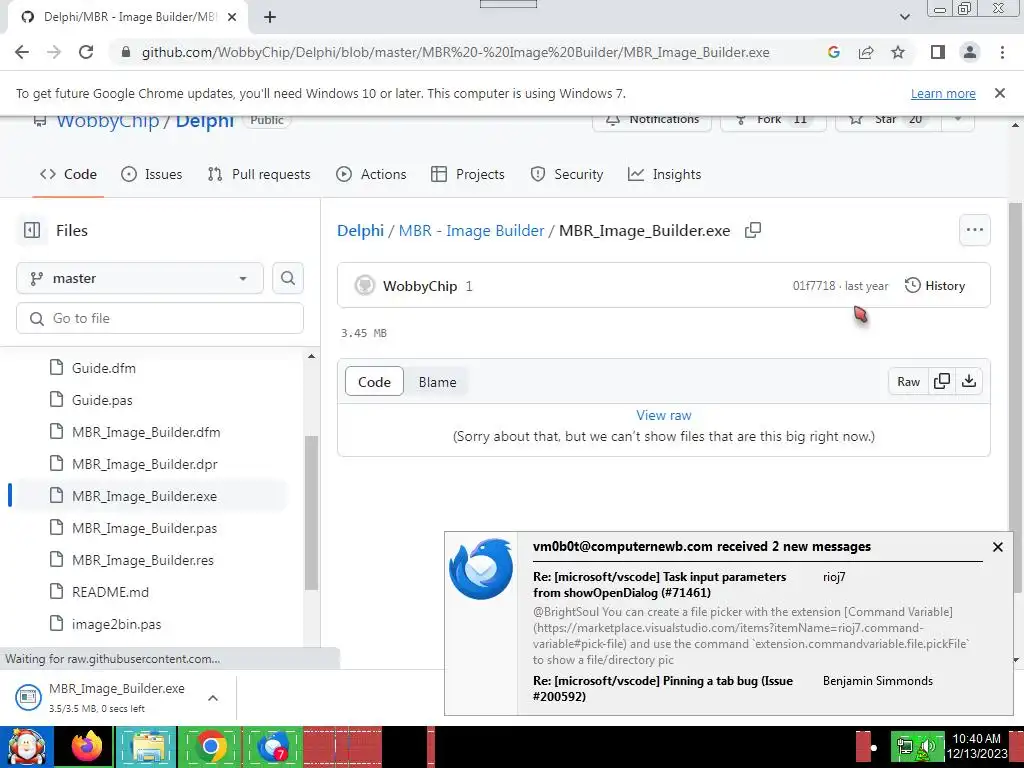The height and width of the screenshot is (768, 1024).
Task: View file History
Action: [x=935, y=285]
